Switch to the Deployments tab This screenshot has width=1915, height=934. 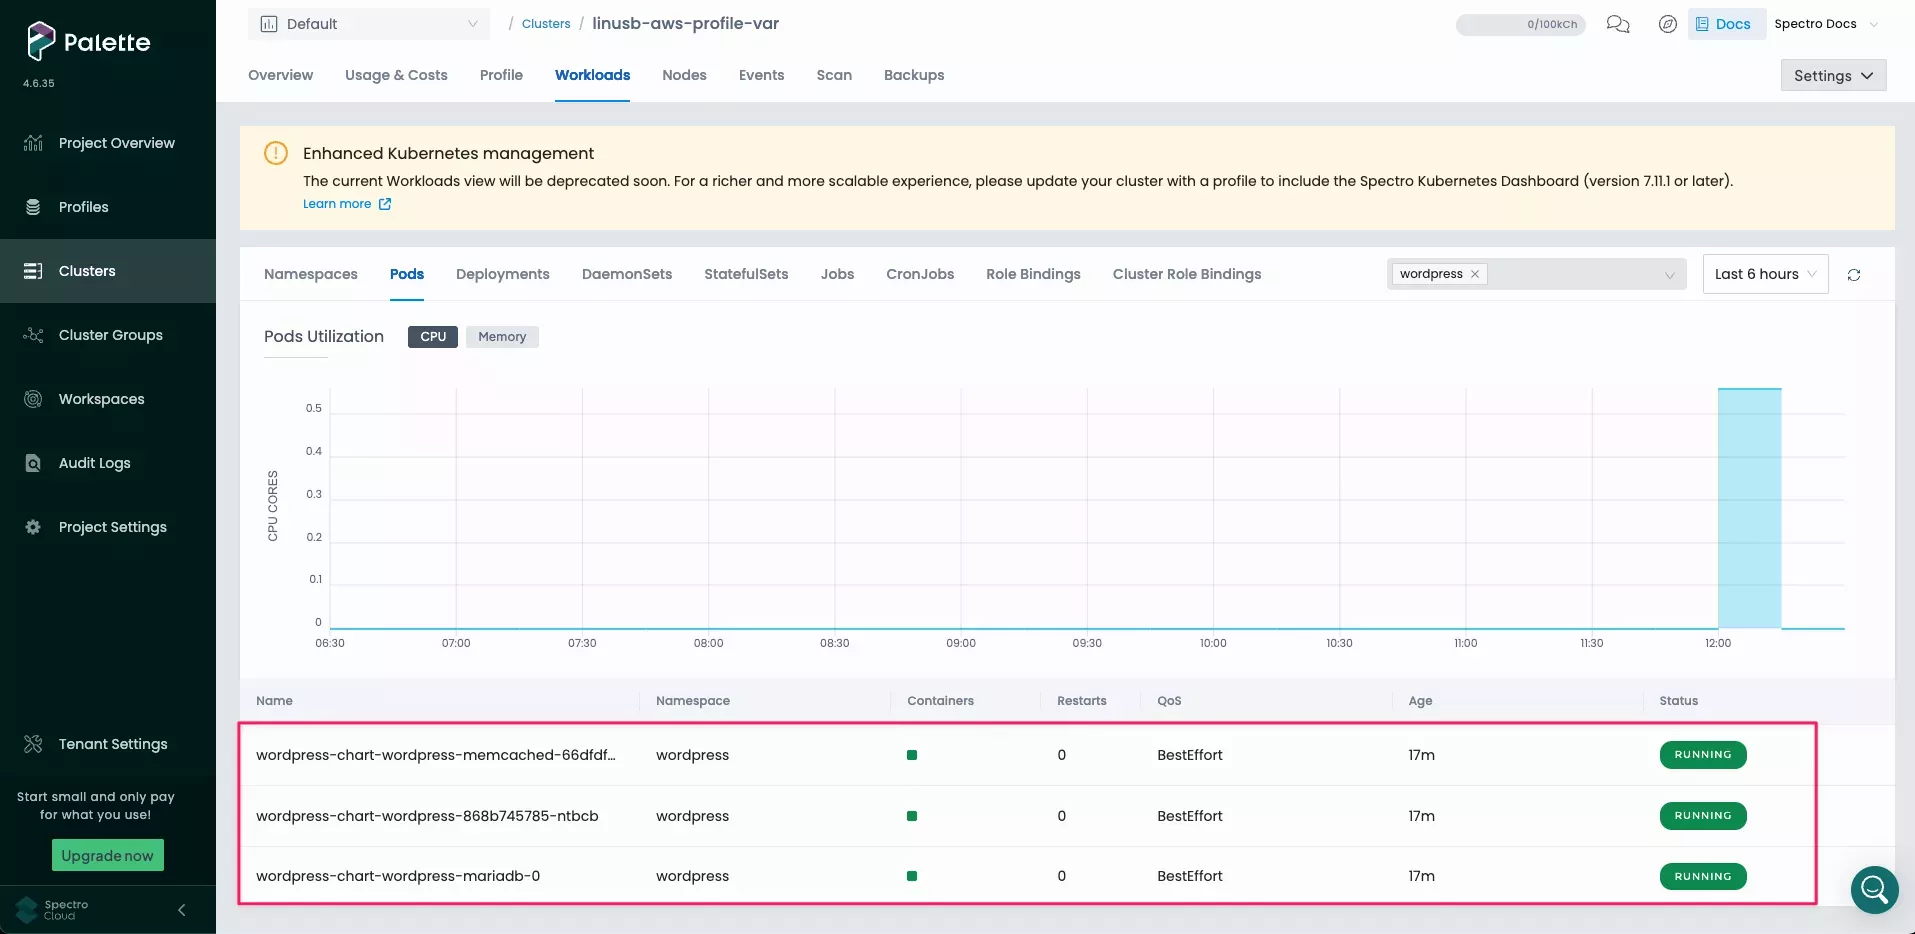pos(502,273)
